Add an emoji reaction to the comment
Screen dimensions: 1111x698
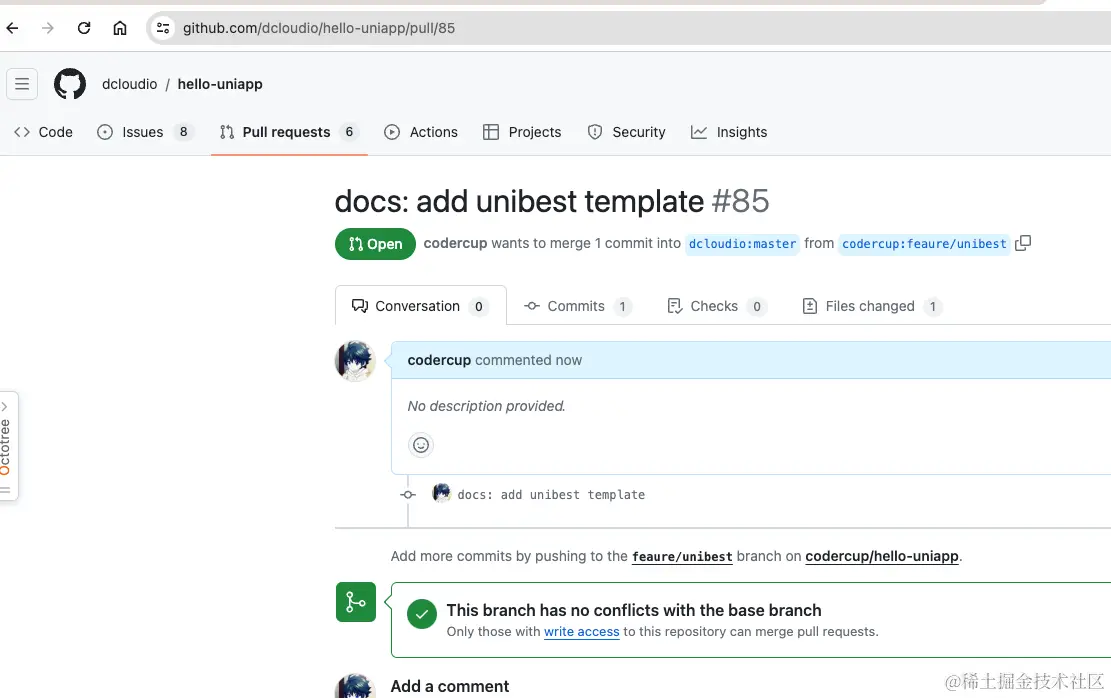pyautogui.click(x=421, y=445)
